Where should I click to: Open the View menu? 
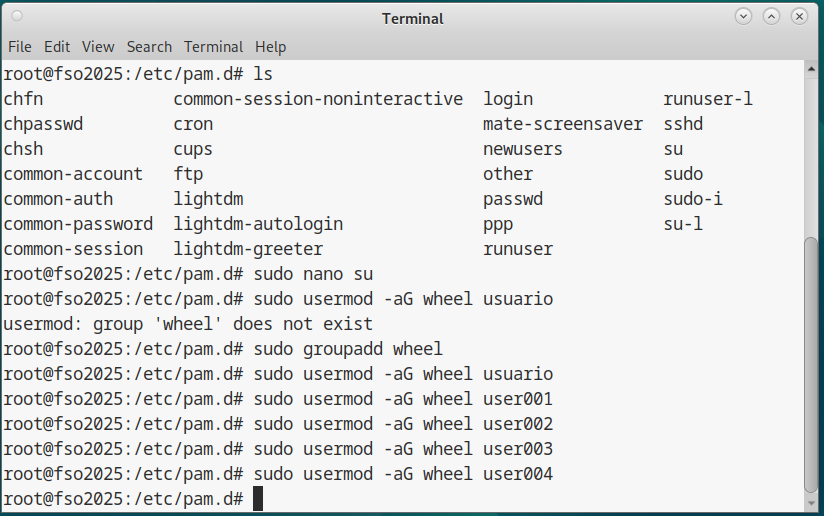click(98, 46)
